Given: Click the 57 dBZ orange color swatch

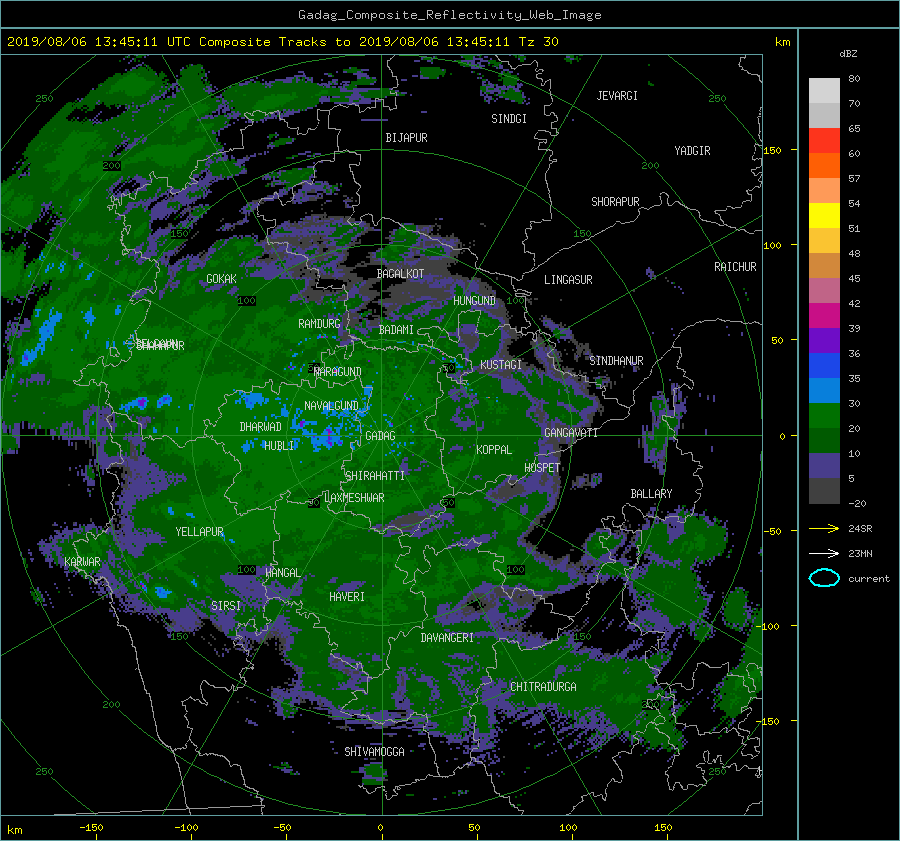Looking at the screenshot, I should [824, 166].
